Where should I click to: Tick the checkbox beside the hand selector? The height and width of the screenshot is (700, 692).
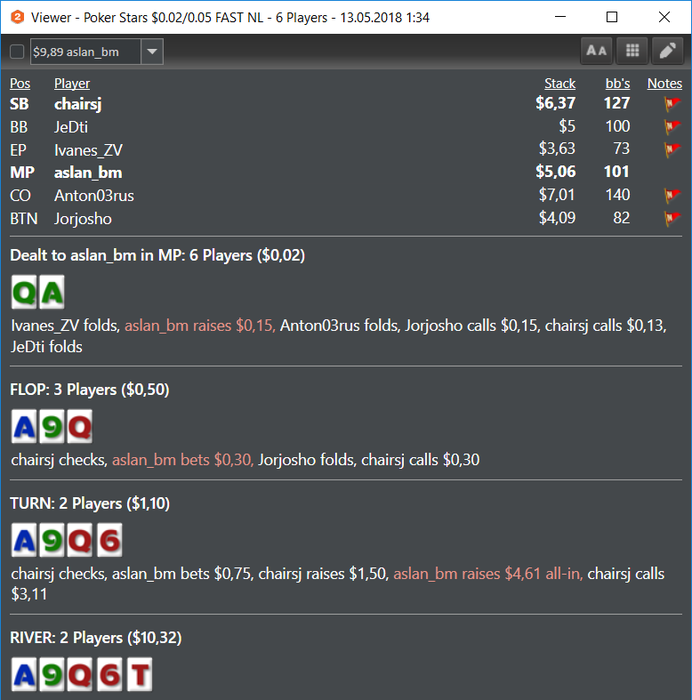coord(17,52)
